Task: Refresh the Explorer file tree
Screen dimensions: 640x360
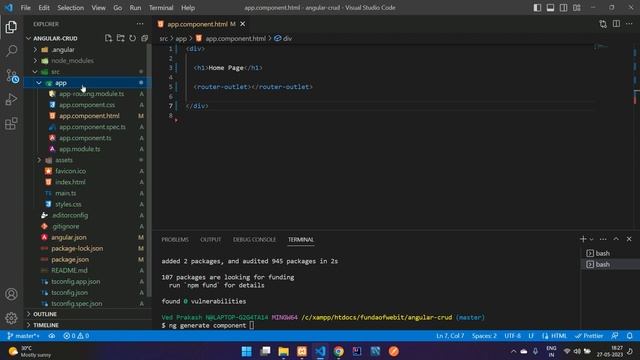Action: 133,38
